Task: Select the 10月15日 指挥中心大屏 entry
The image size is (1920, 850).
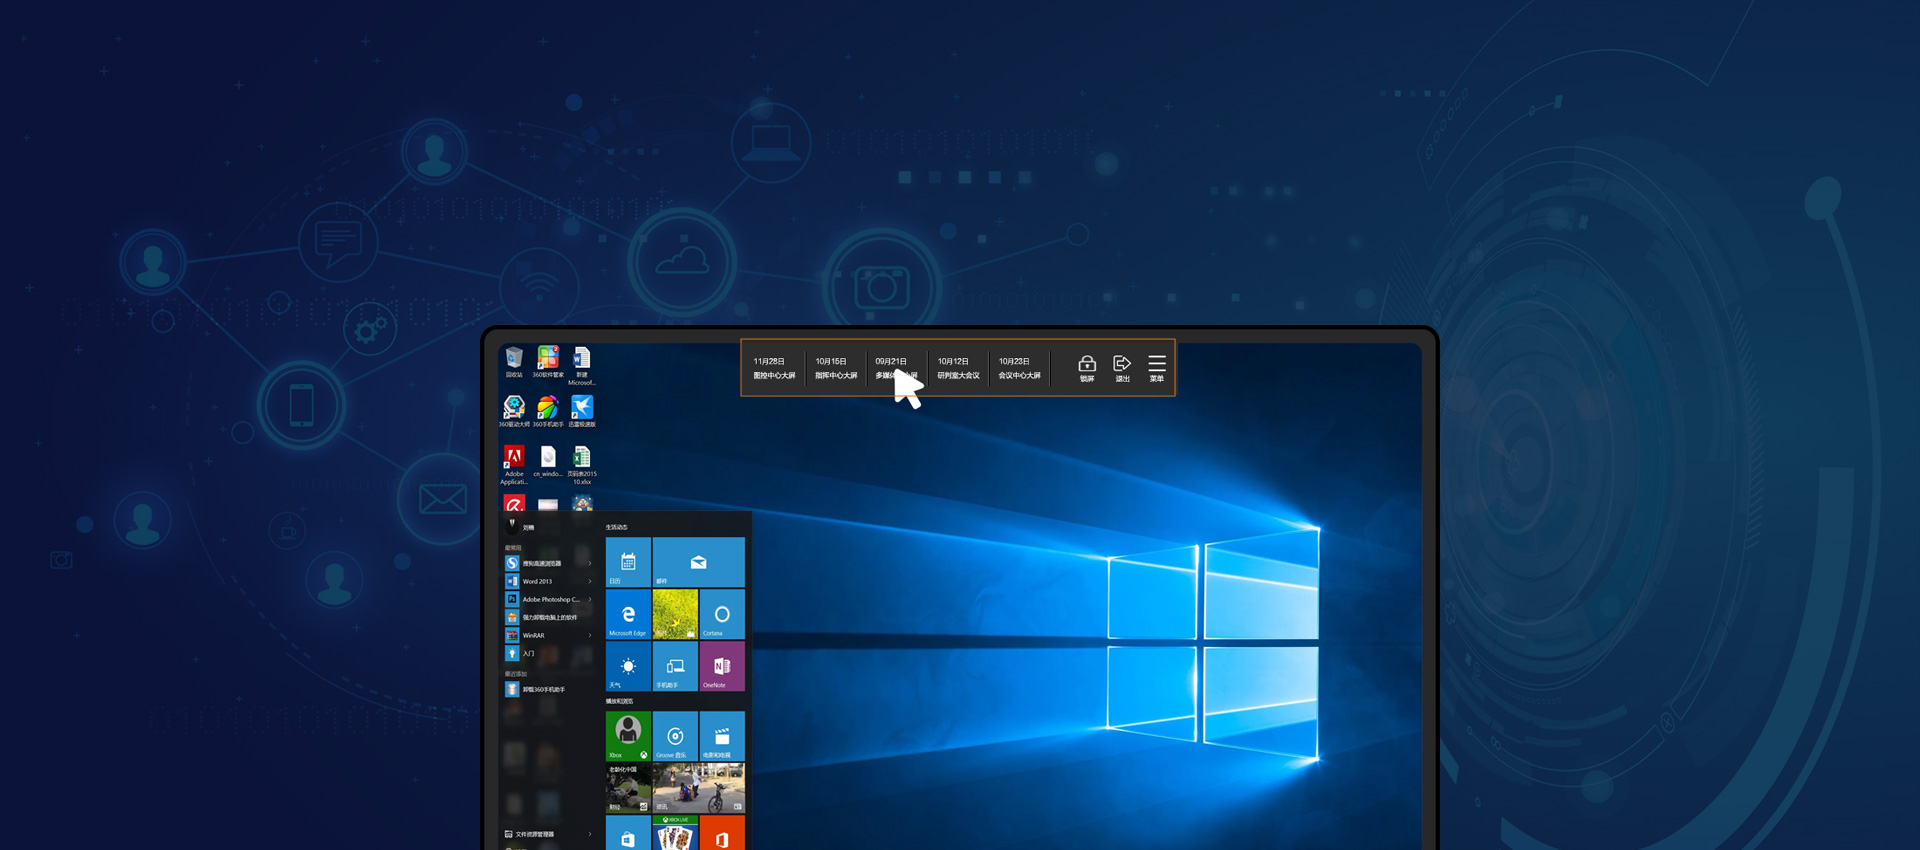Action: coord(836,368)
